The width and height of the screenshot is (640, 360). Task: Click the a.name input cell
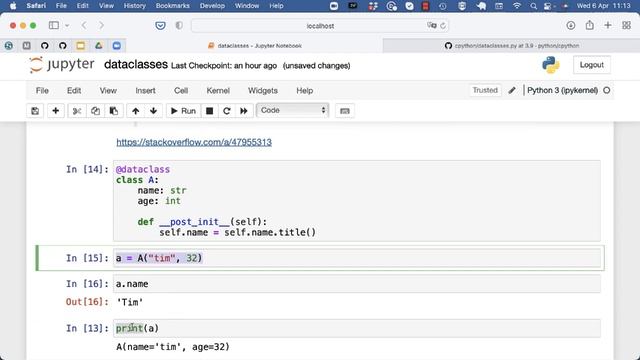click(x=357, y=284)
